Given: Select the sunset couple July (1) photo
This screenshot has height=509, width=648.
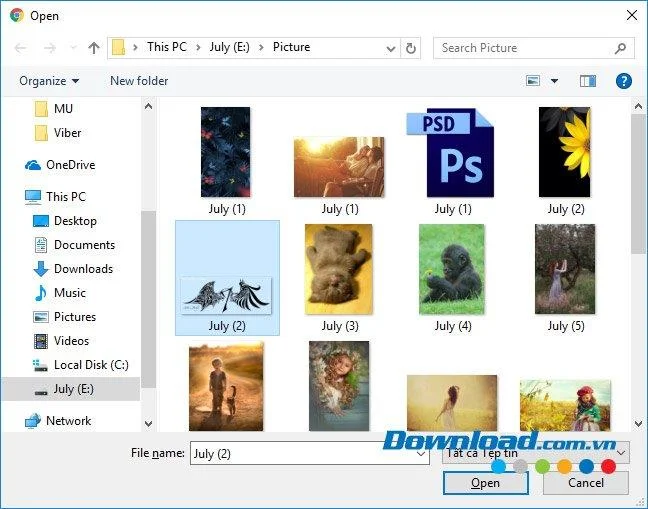Looking at the screenshot, I should [x=339, y=167].
